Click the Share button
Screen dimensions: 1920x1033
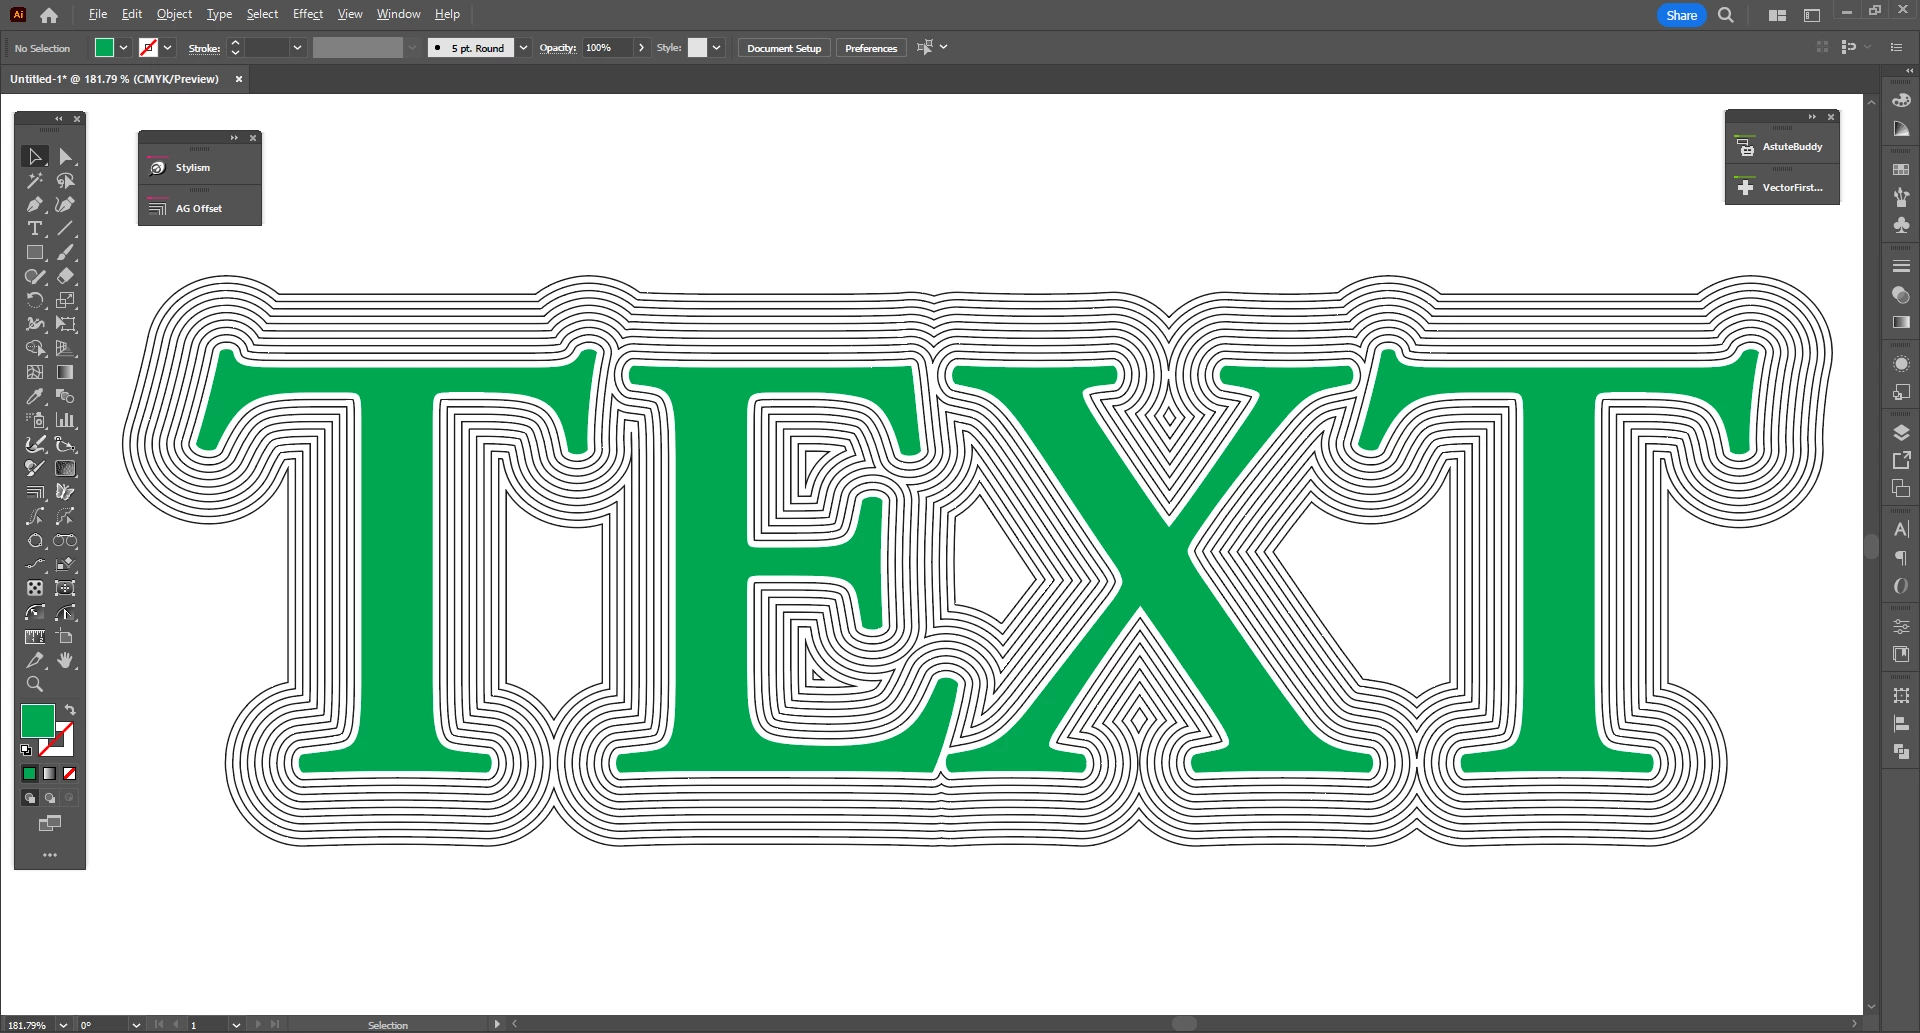(x=1681, y=15)
